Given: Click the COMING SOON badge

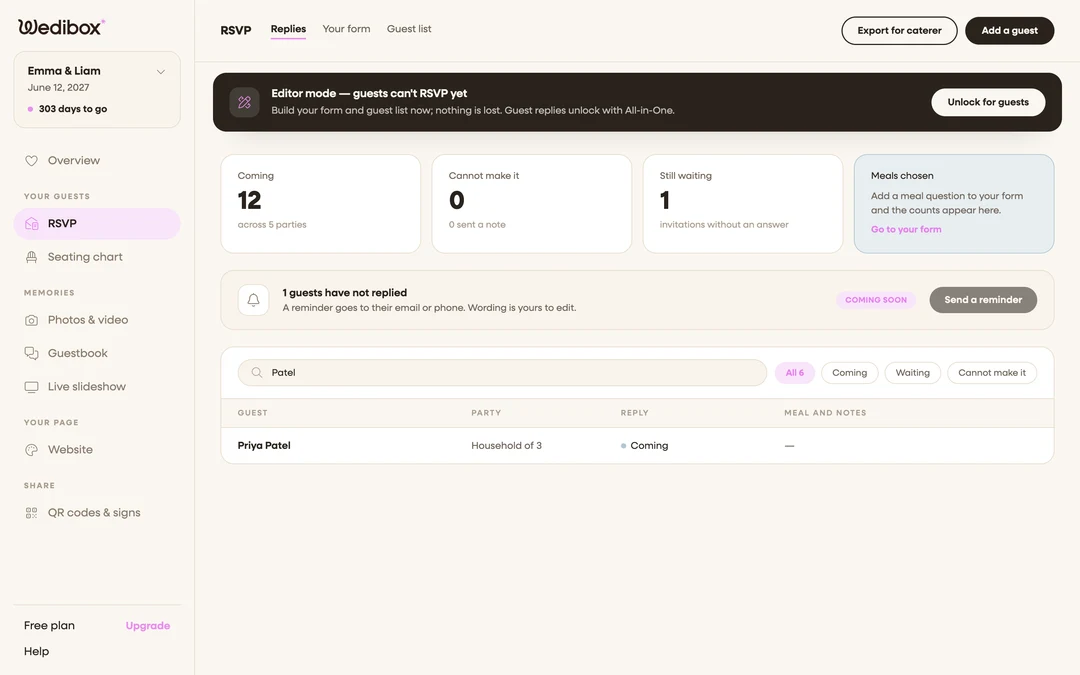Looking at the screenshot, I should [x=875, y=300].
